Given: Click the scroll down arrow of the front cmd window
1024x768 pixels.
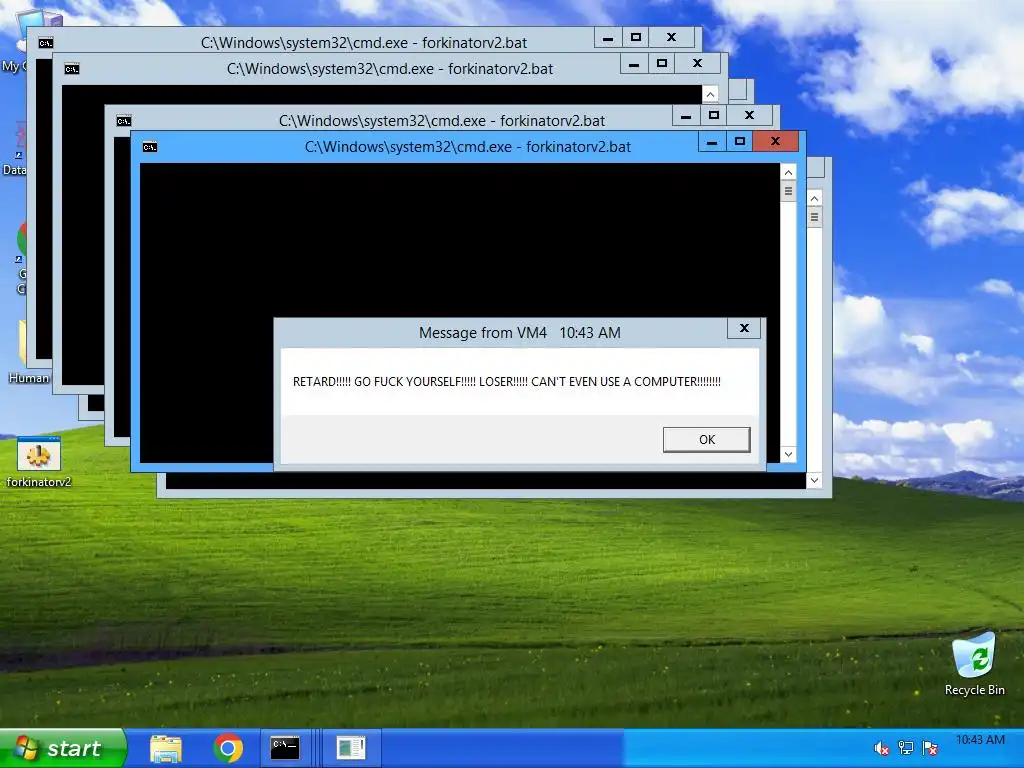Looking at the screenshot, I should 788,454.
